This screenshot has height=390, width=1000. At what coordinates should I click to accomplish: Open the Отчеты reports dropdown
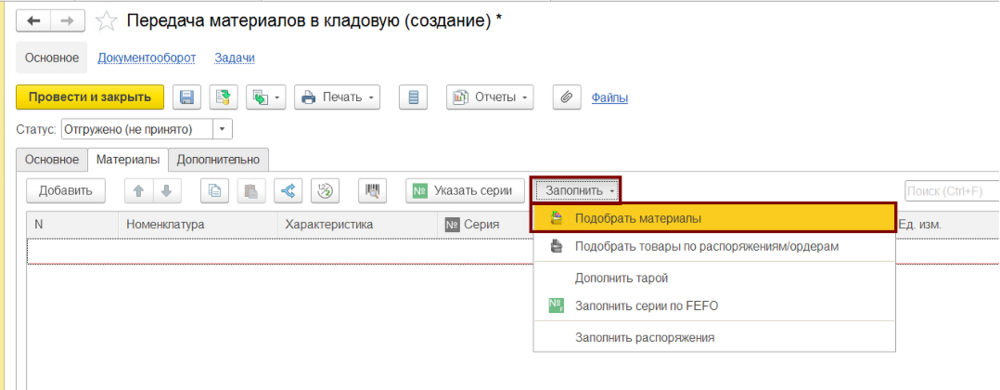[490, 98]
